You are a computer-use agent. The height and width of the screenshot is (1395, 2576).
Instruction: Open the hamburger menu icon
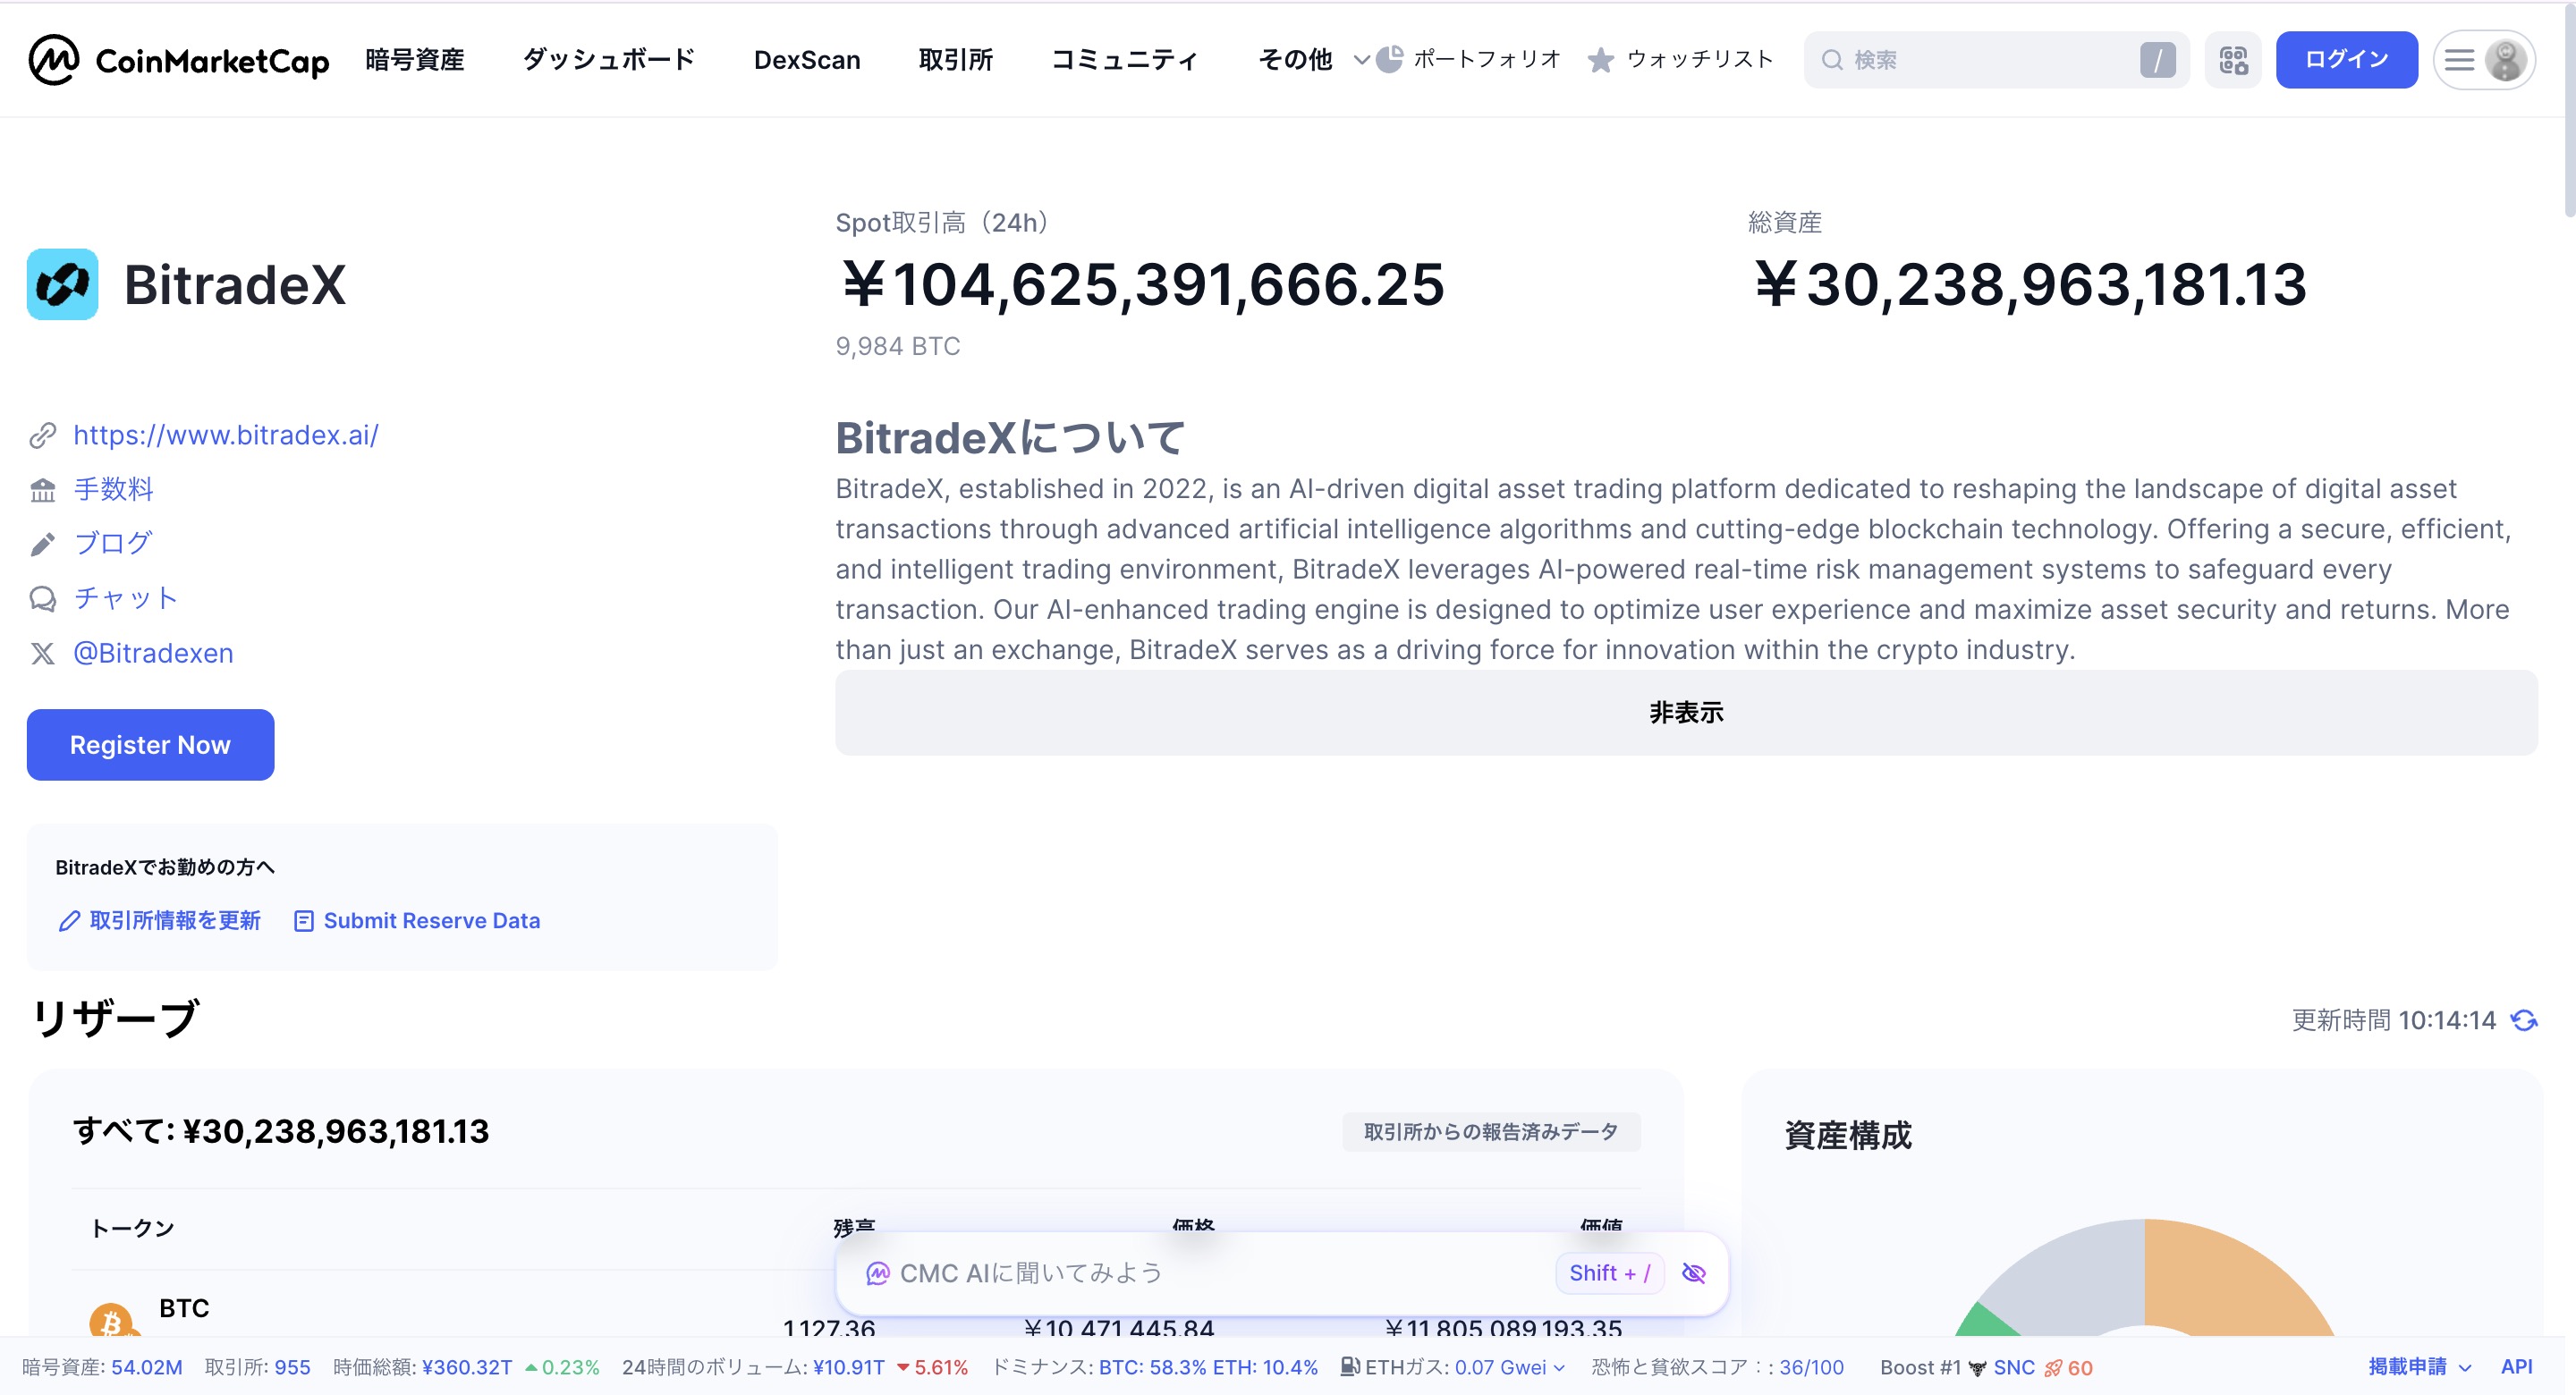2459,60
